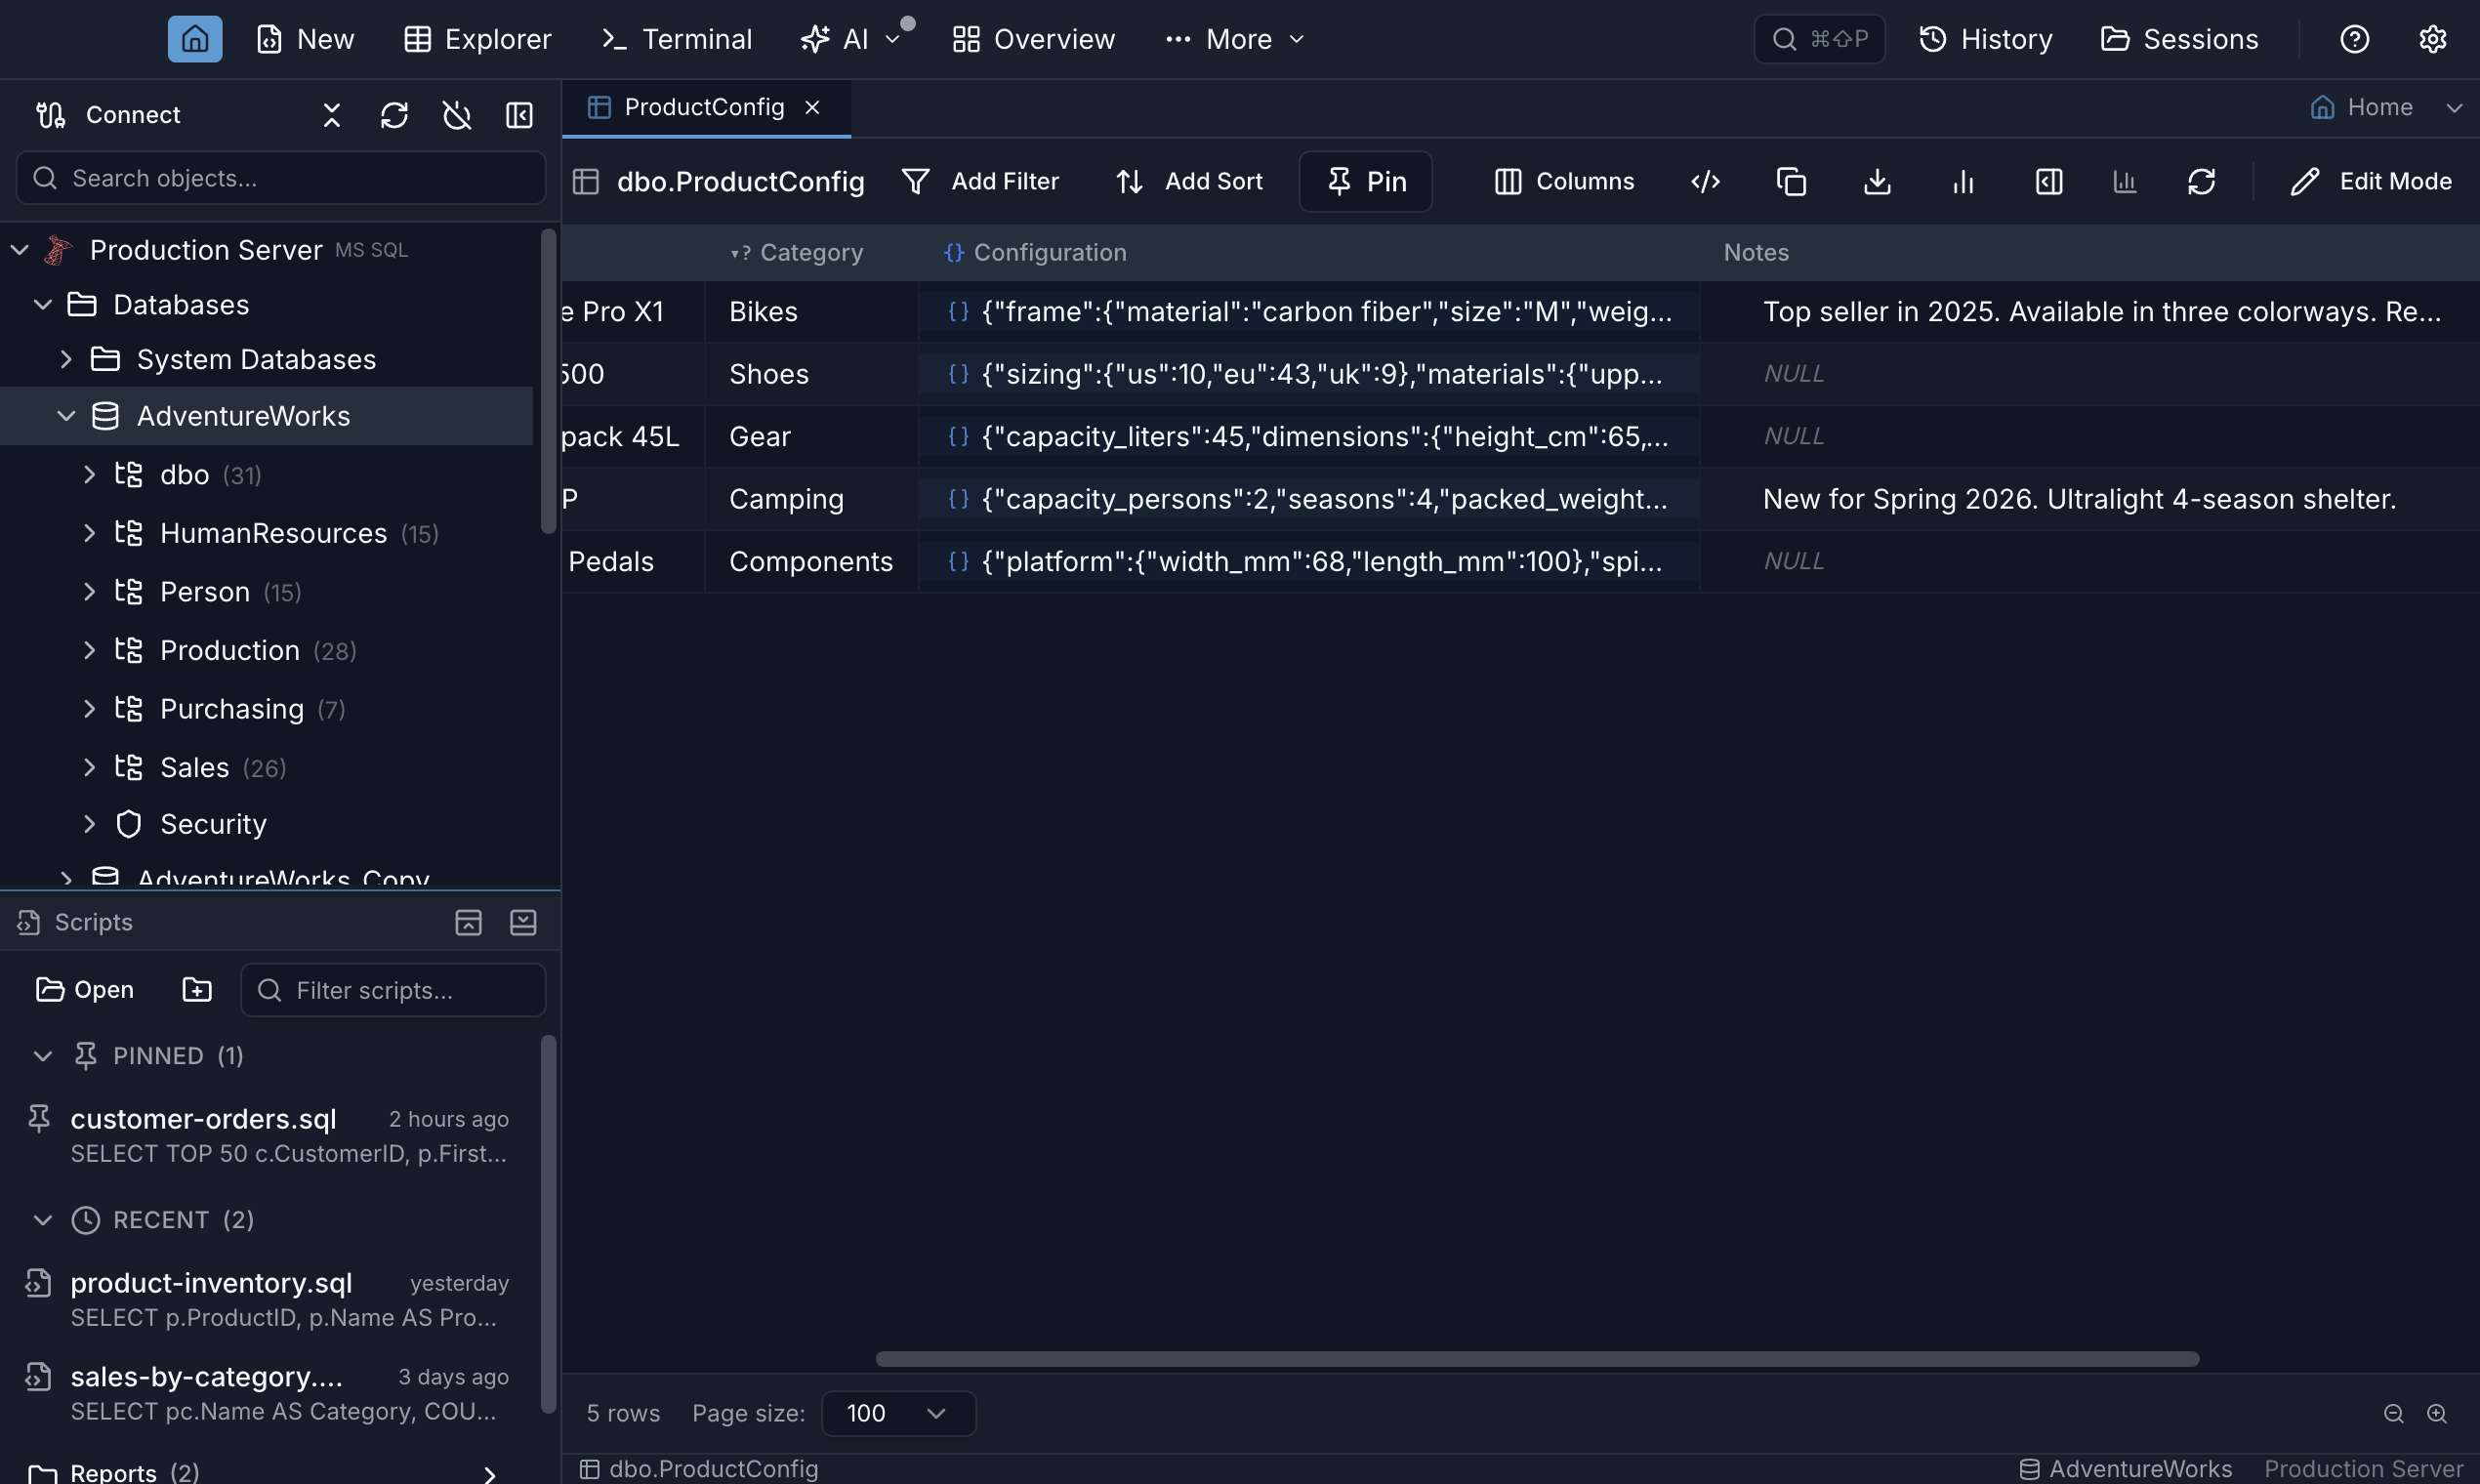Viewport: 2480px width, 1484px height.
Task: Go to the Home icon button
Action: tap(195, 39)
